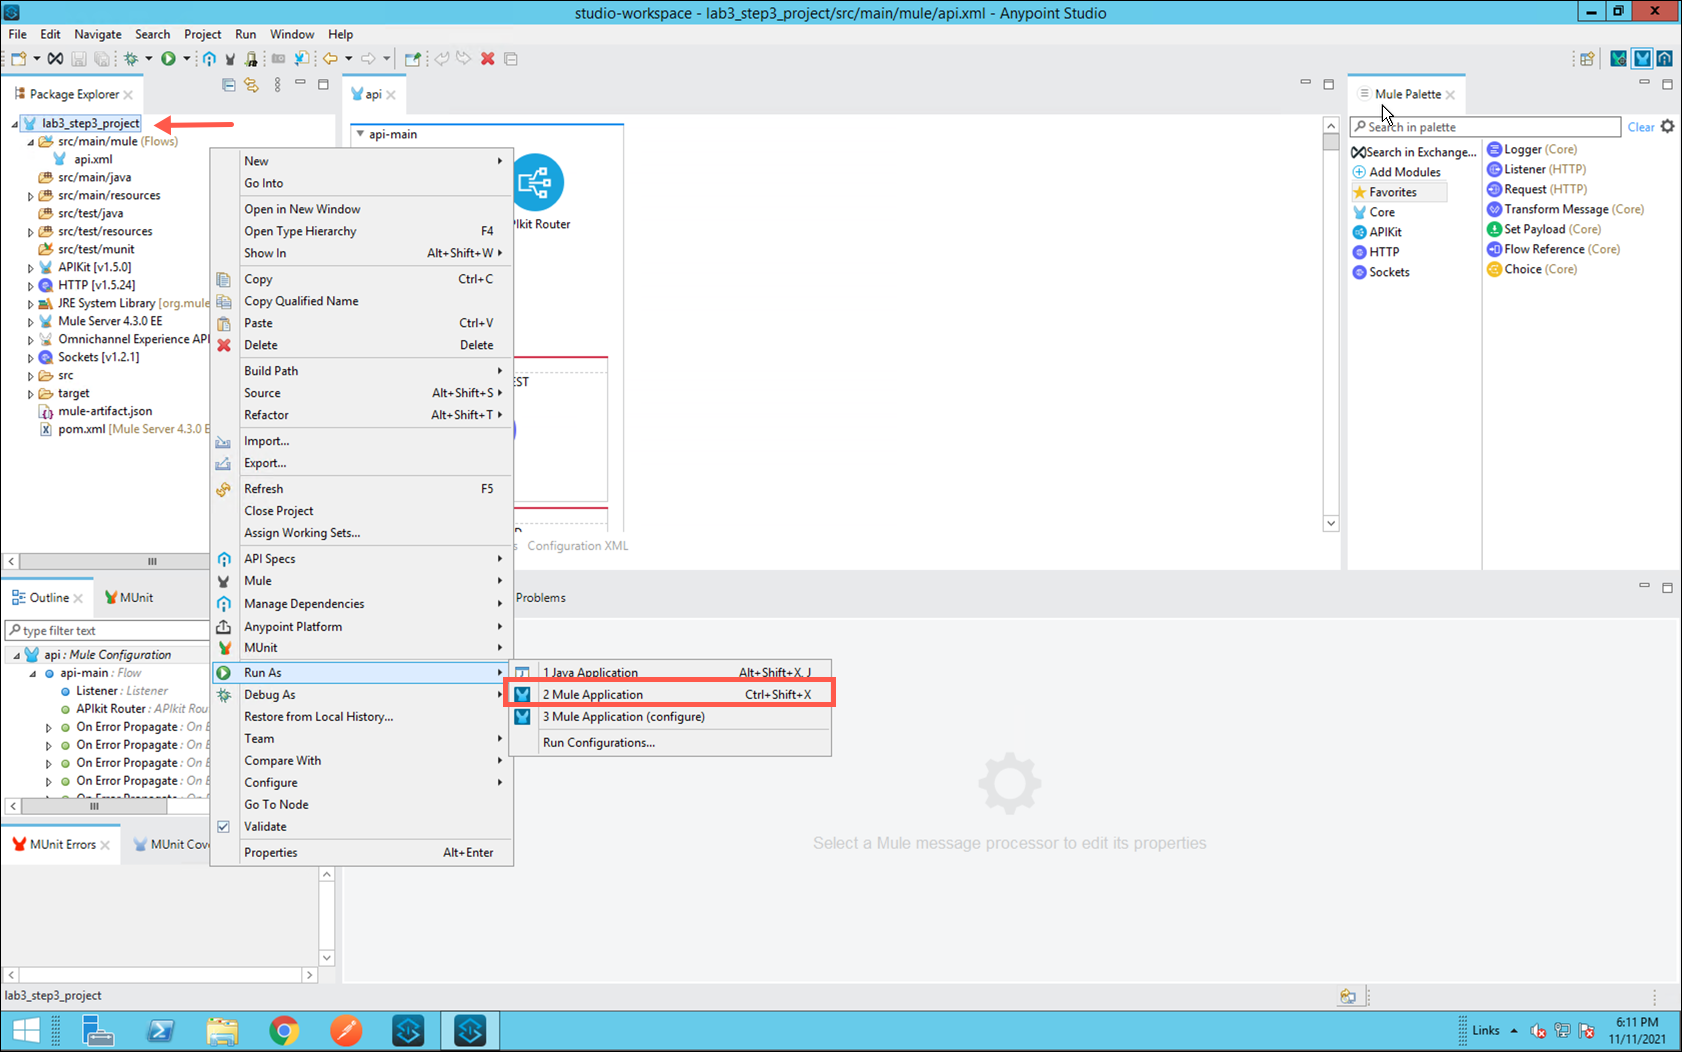Click the APIkit Router component icon on canvas
The height and width of the screenshot is (1052, 1682).
(x=538, y=182)
